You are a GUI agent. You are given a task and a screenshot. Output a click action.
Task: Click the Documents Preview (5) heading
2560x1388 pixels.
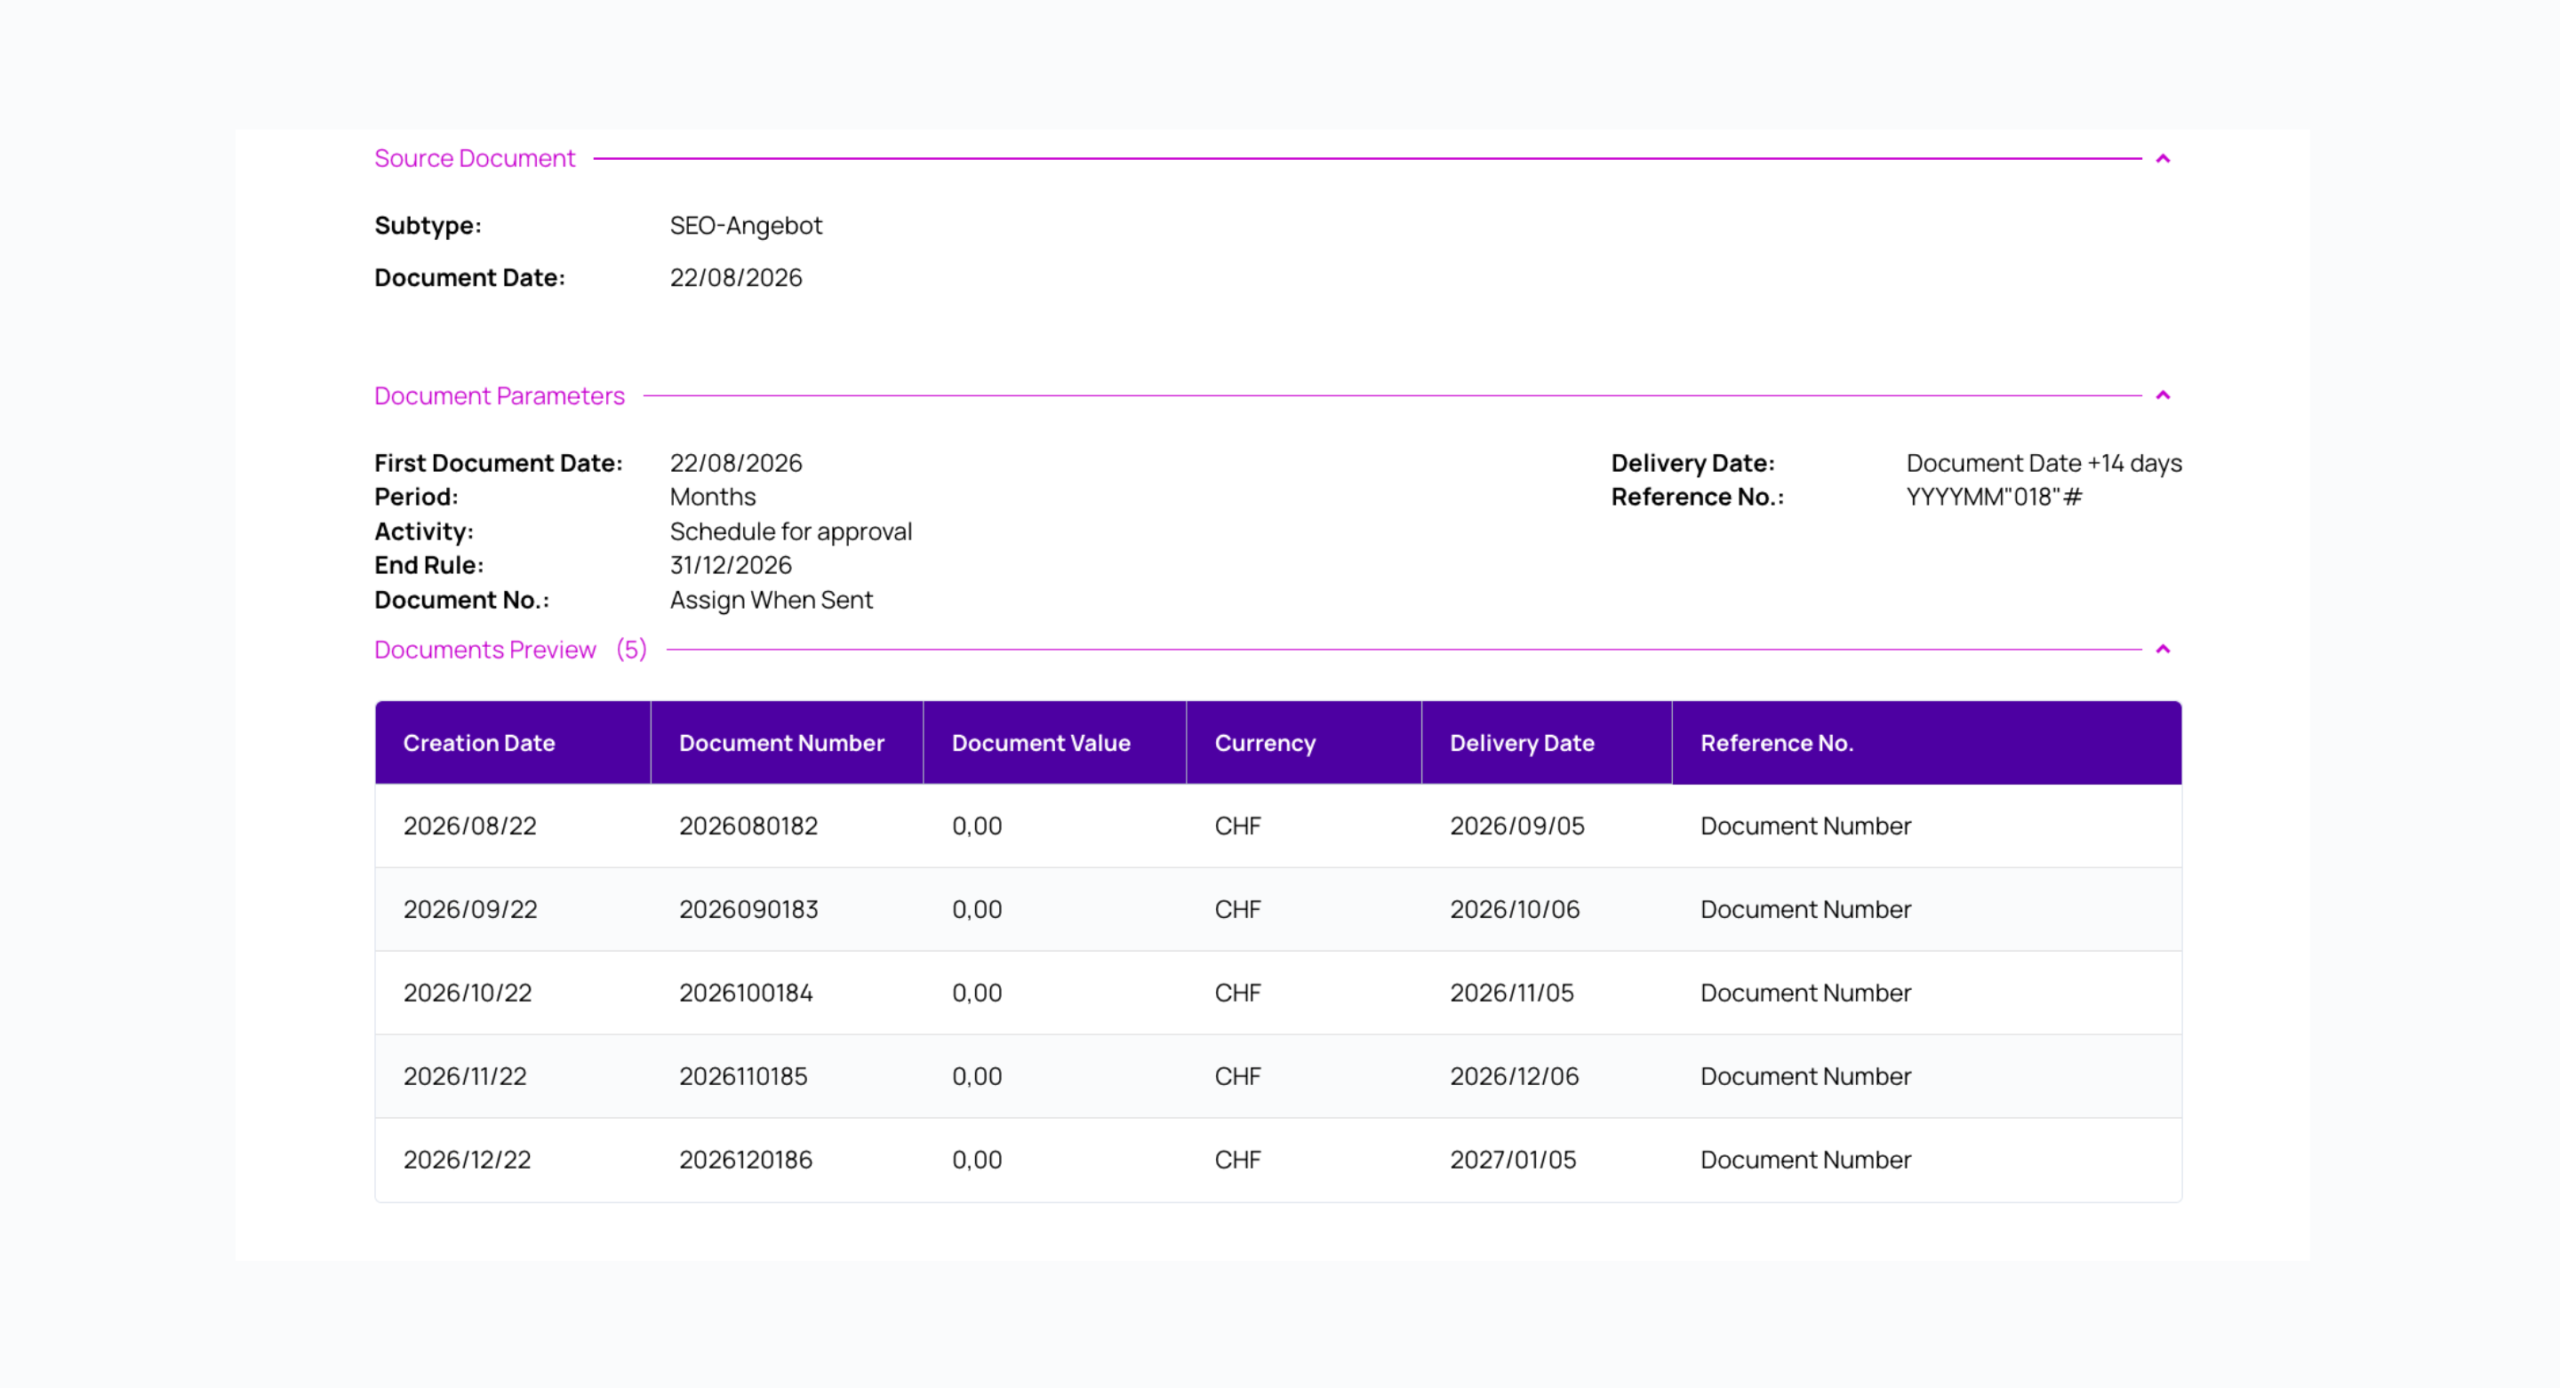tap(510, 649)
